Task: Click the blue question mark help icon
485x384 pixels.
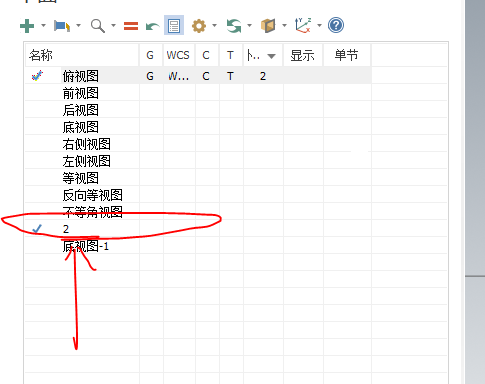Action: point(336,25)
